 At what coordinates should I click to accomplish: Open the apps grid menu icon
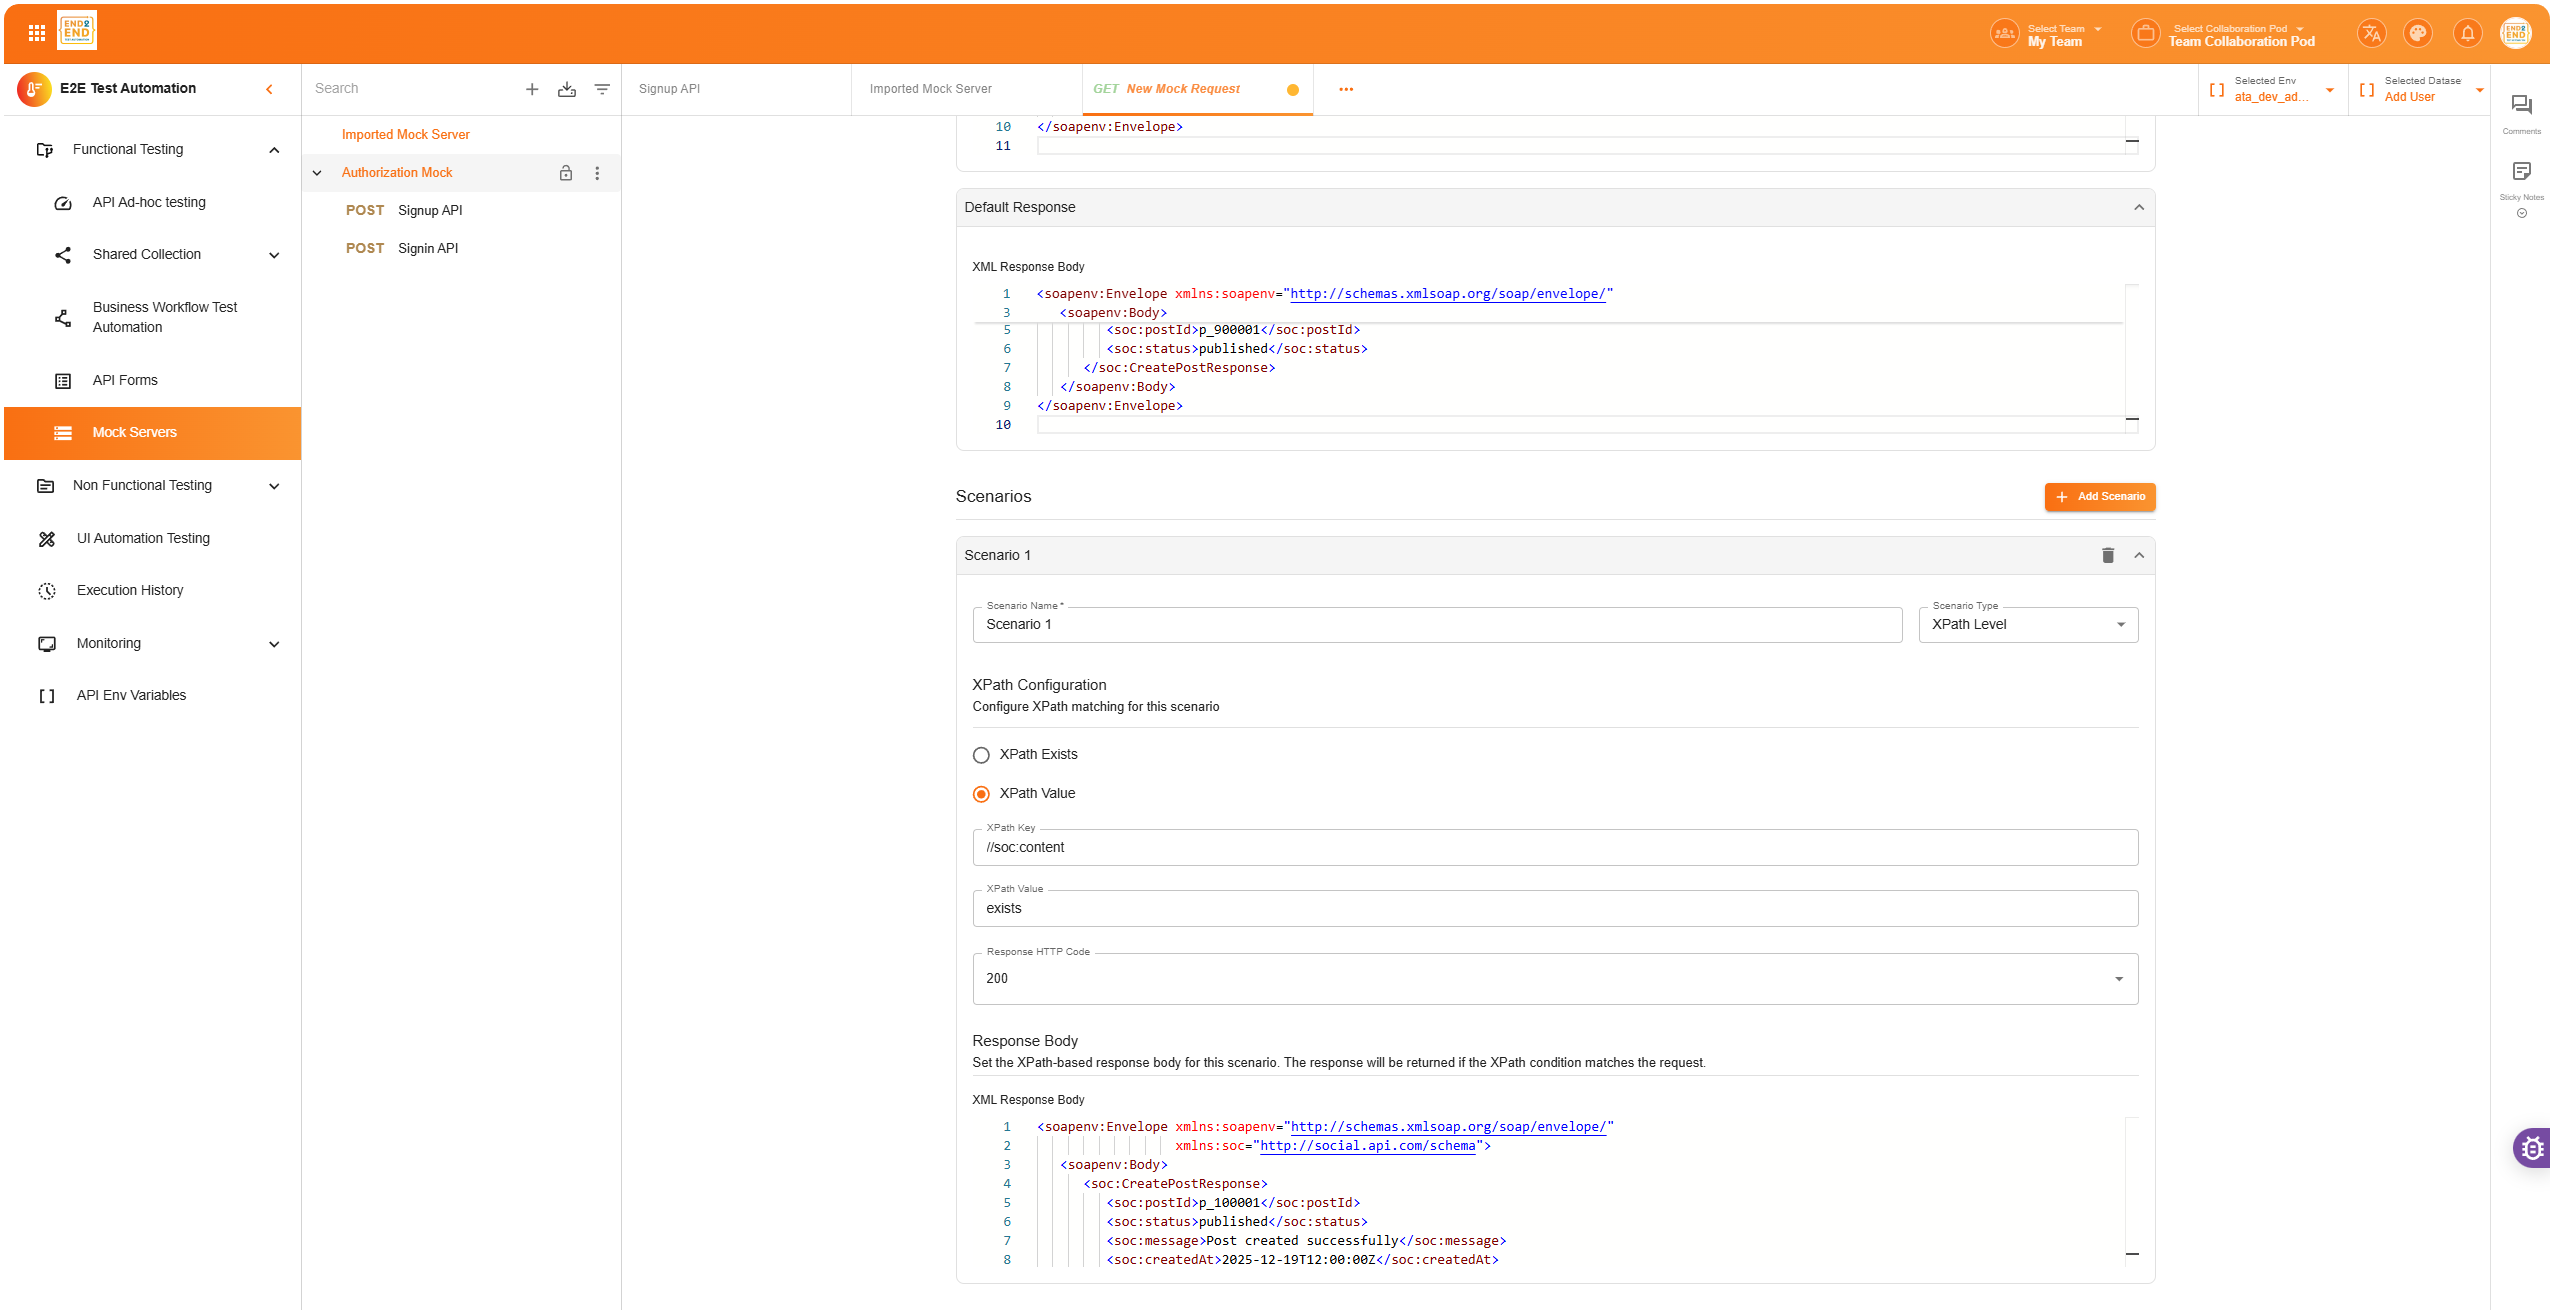pos(37,33)
